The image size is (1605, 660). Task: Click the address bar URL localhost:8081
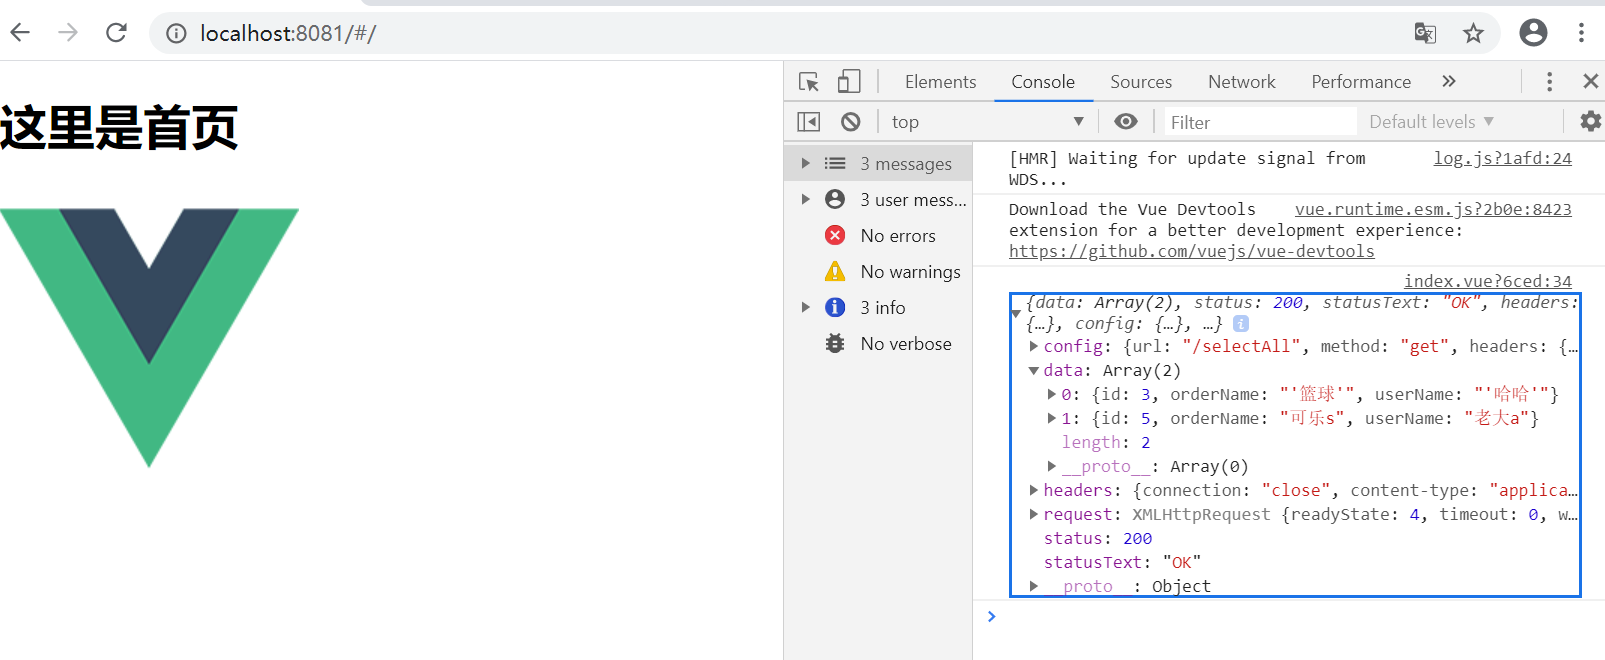[288, 33]
